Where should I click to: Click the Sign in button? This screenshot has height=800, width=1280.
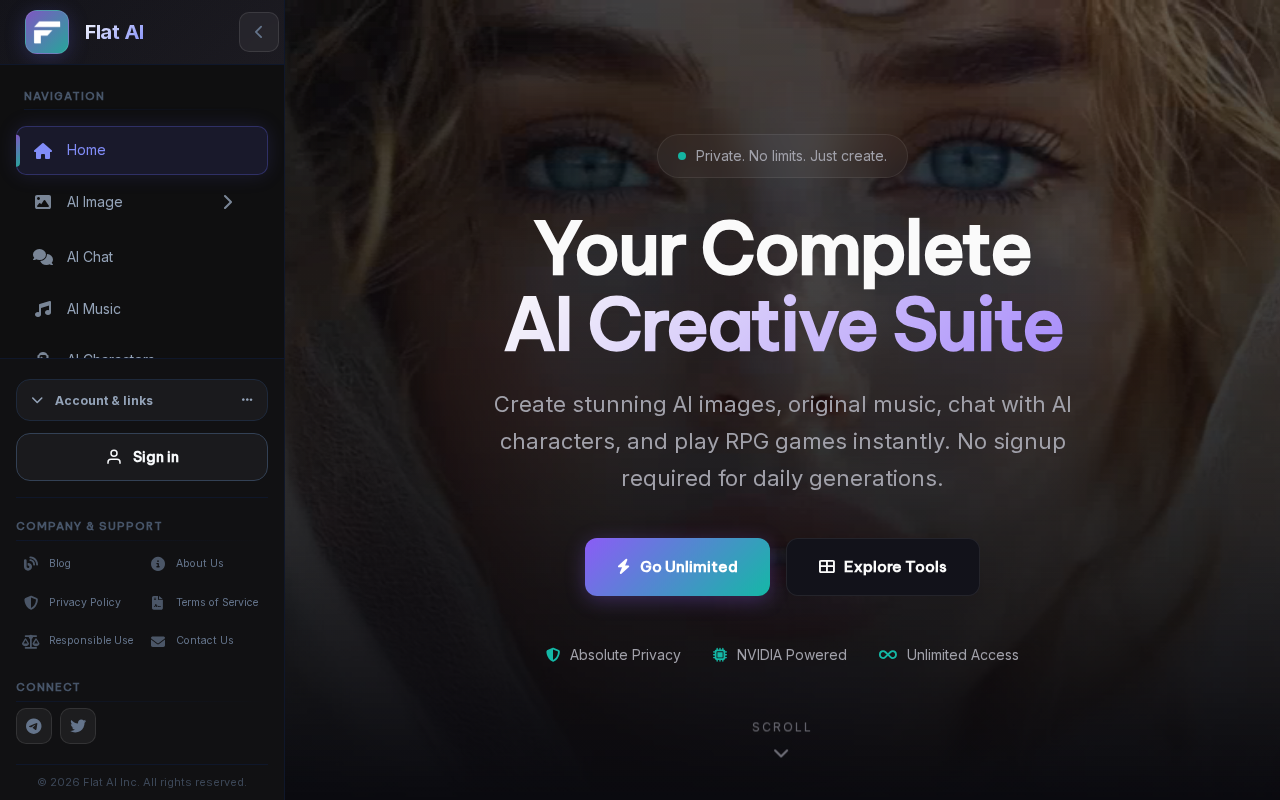pos(142,457)
